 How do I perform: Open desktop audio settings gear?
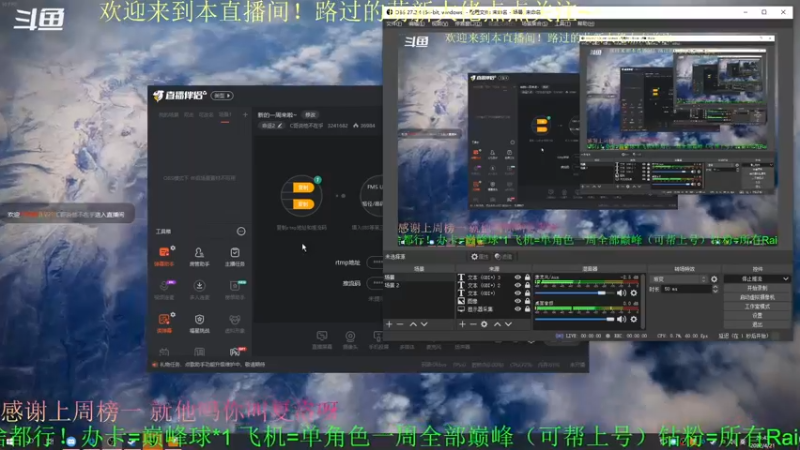tap(634, 319)
